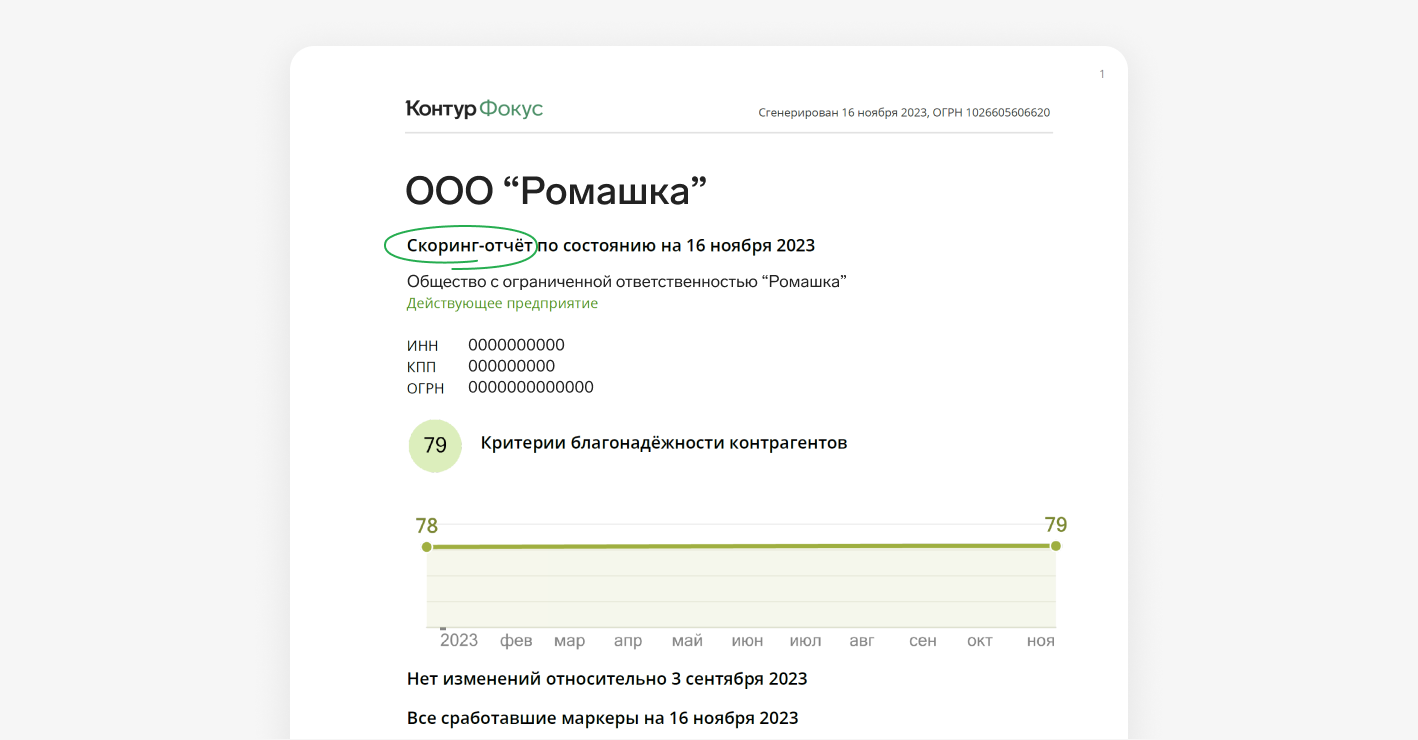The image size is (1418, 740).
Task: Click the page number 1 indicator
Action: (1102, 74)
